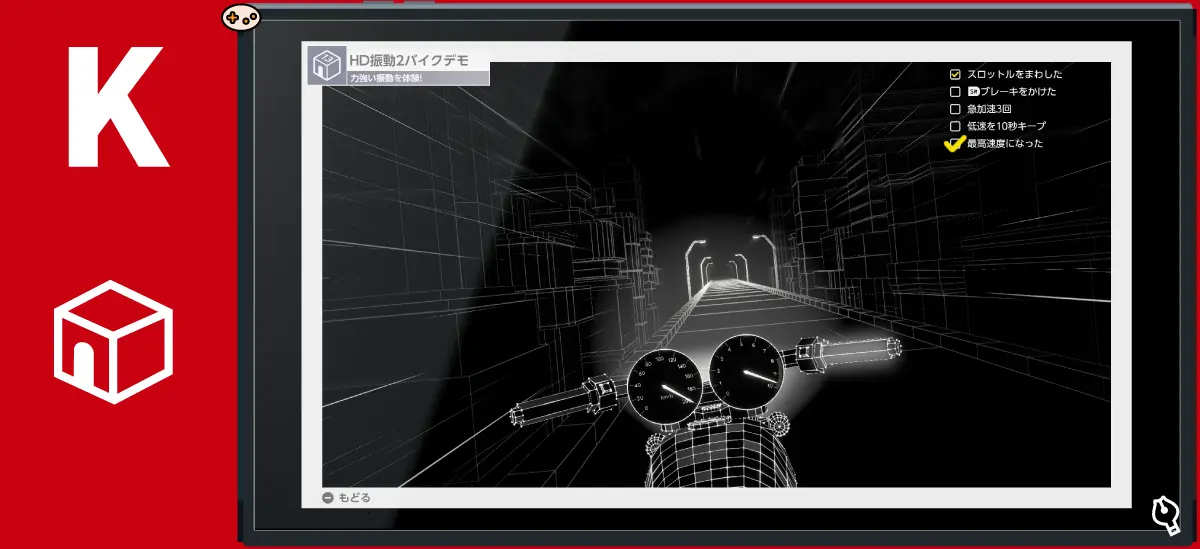Check the 低速を10秒キープ checkbox
Screen dimensions: 1200x549
pos(955,127)
